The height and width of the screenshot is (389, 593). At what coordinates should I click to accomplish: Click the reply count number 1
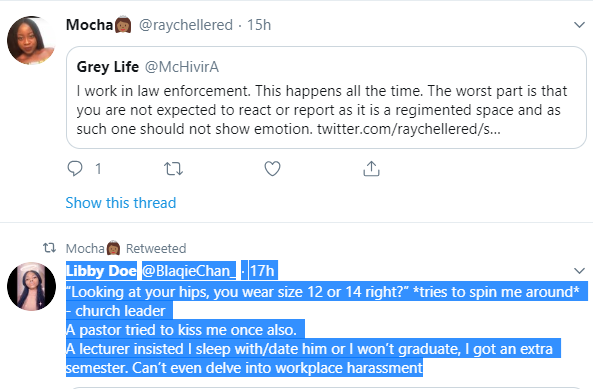click(98, 169)
